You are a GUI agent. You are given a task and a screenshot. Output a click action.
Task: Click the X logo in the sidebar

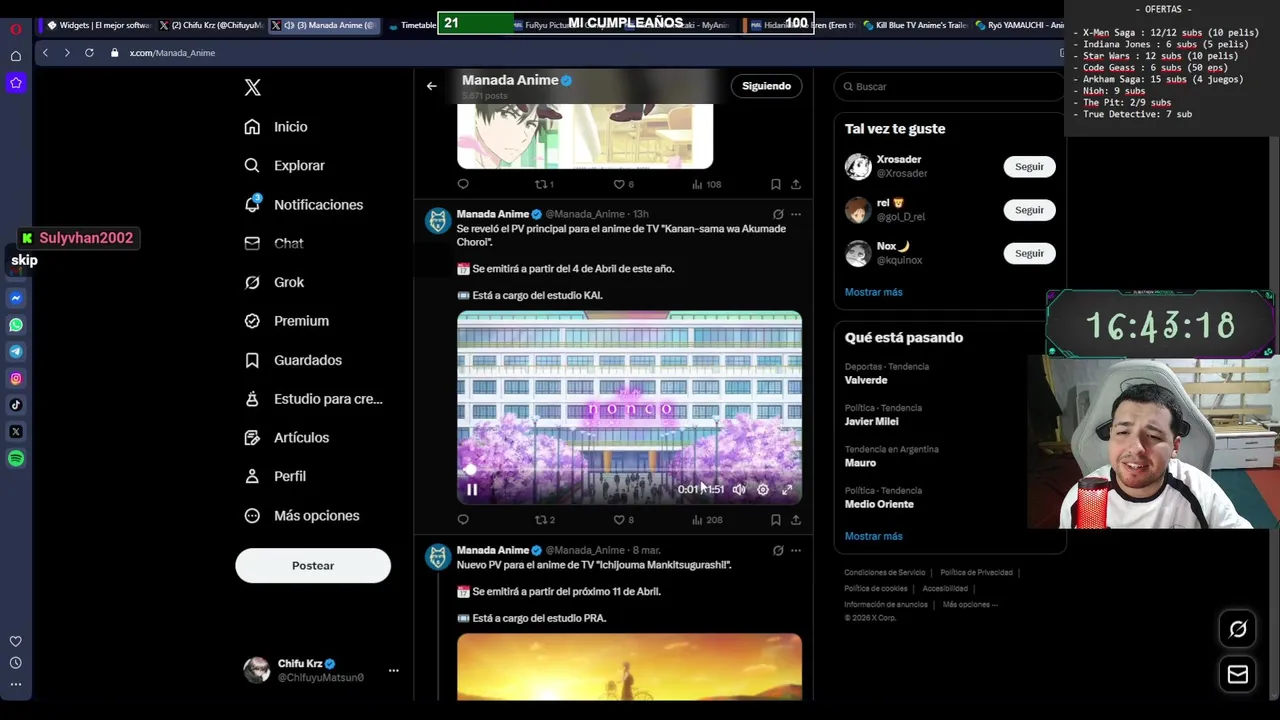coord(252,88)
